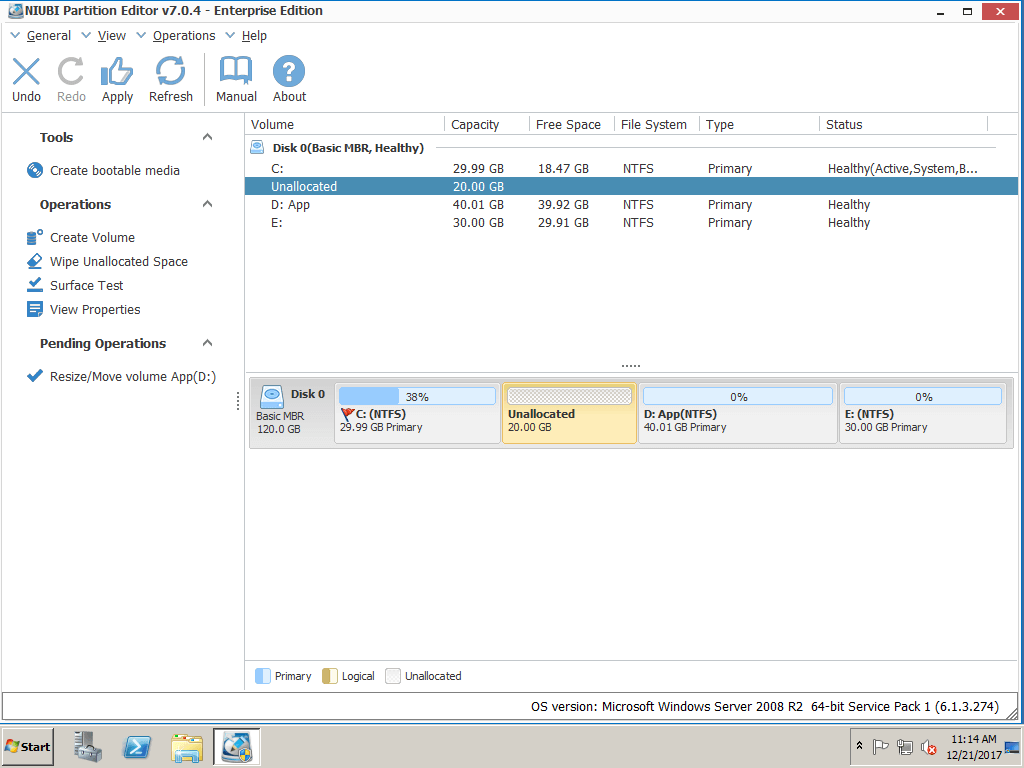The height and width of the screenshot is (768, 1024).
Task: Open the Operations menu
Action: (184, 36)
